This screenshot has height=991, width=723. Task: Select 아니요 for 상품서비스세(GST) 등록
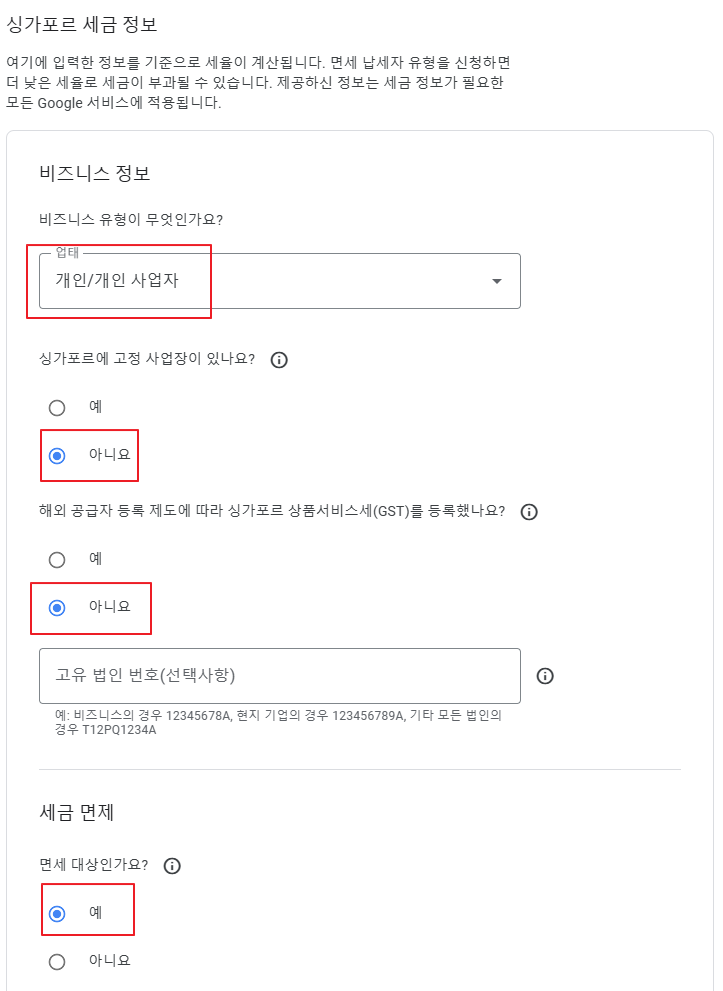pos(57,609)
